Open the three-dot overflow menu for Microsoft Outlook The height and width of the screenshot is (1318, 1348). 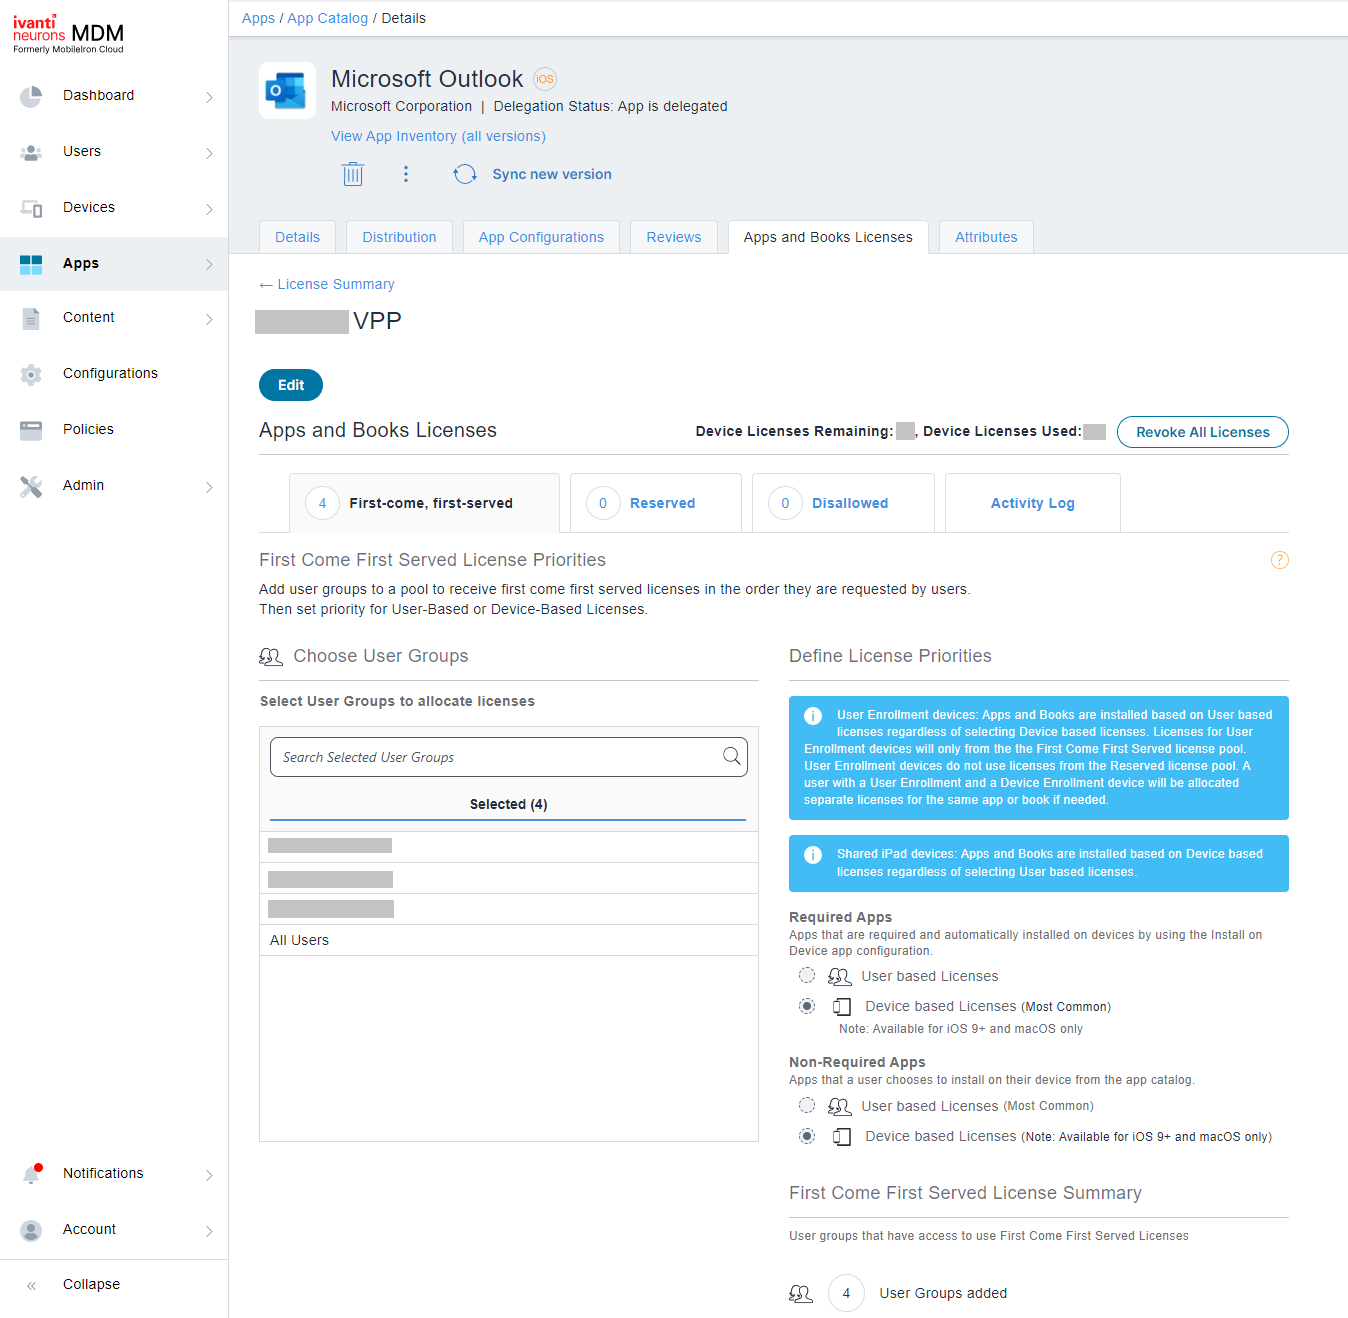pos(406,173)
